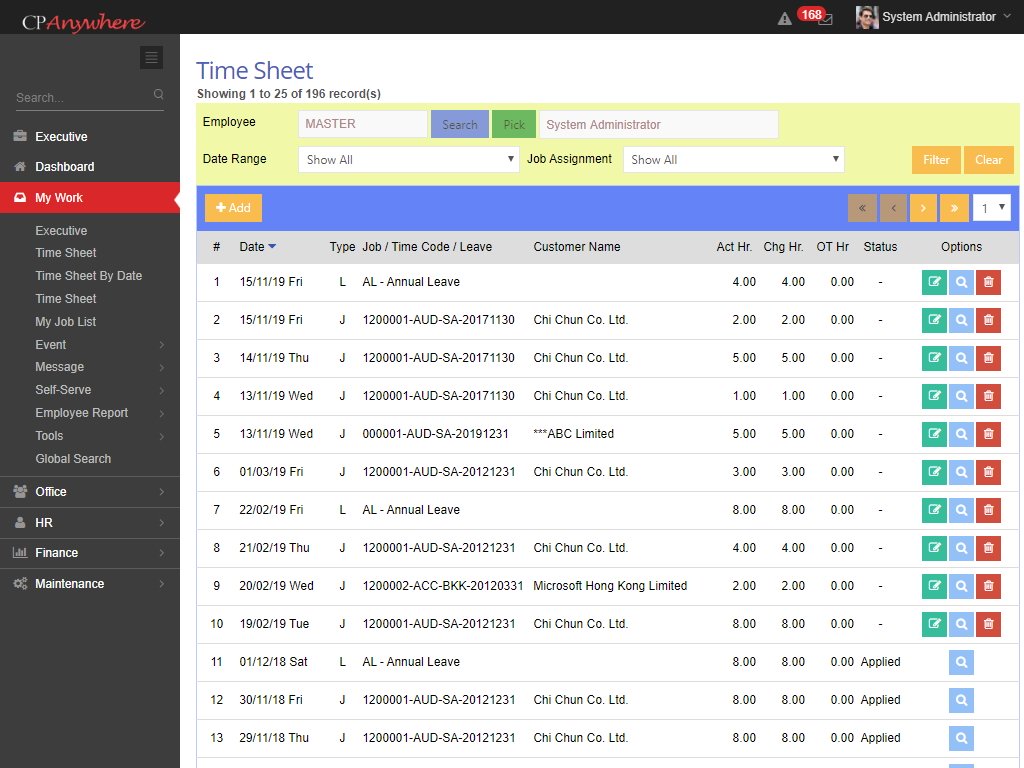The height and width of the screenshot is (768, 1024).
Task: Open Time Sheet By Date in sidebar
Action: 89,276
